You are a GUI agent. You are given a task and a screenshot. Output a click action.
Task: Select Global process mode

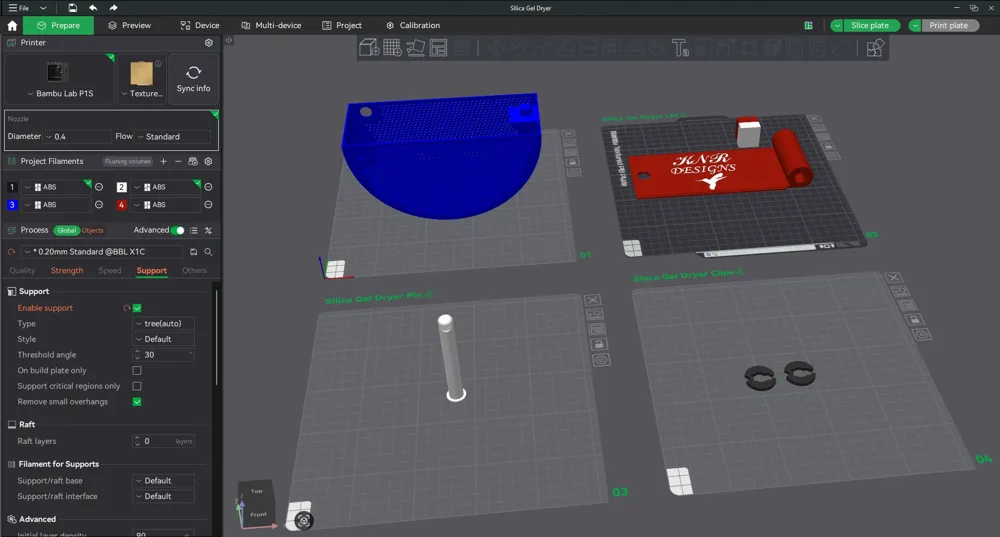[x=66, y=230]
